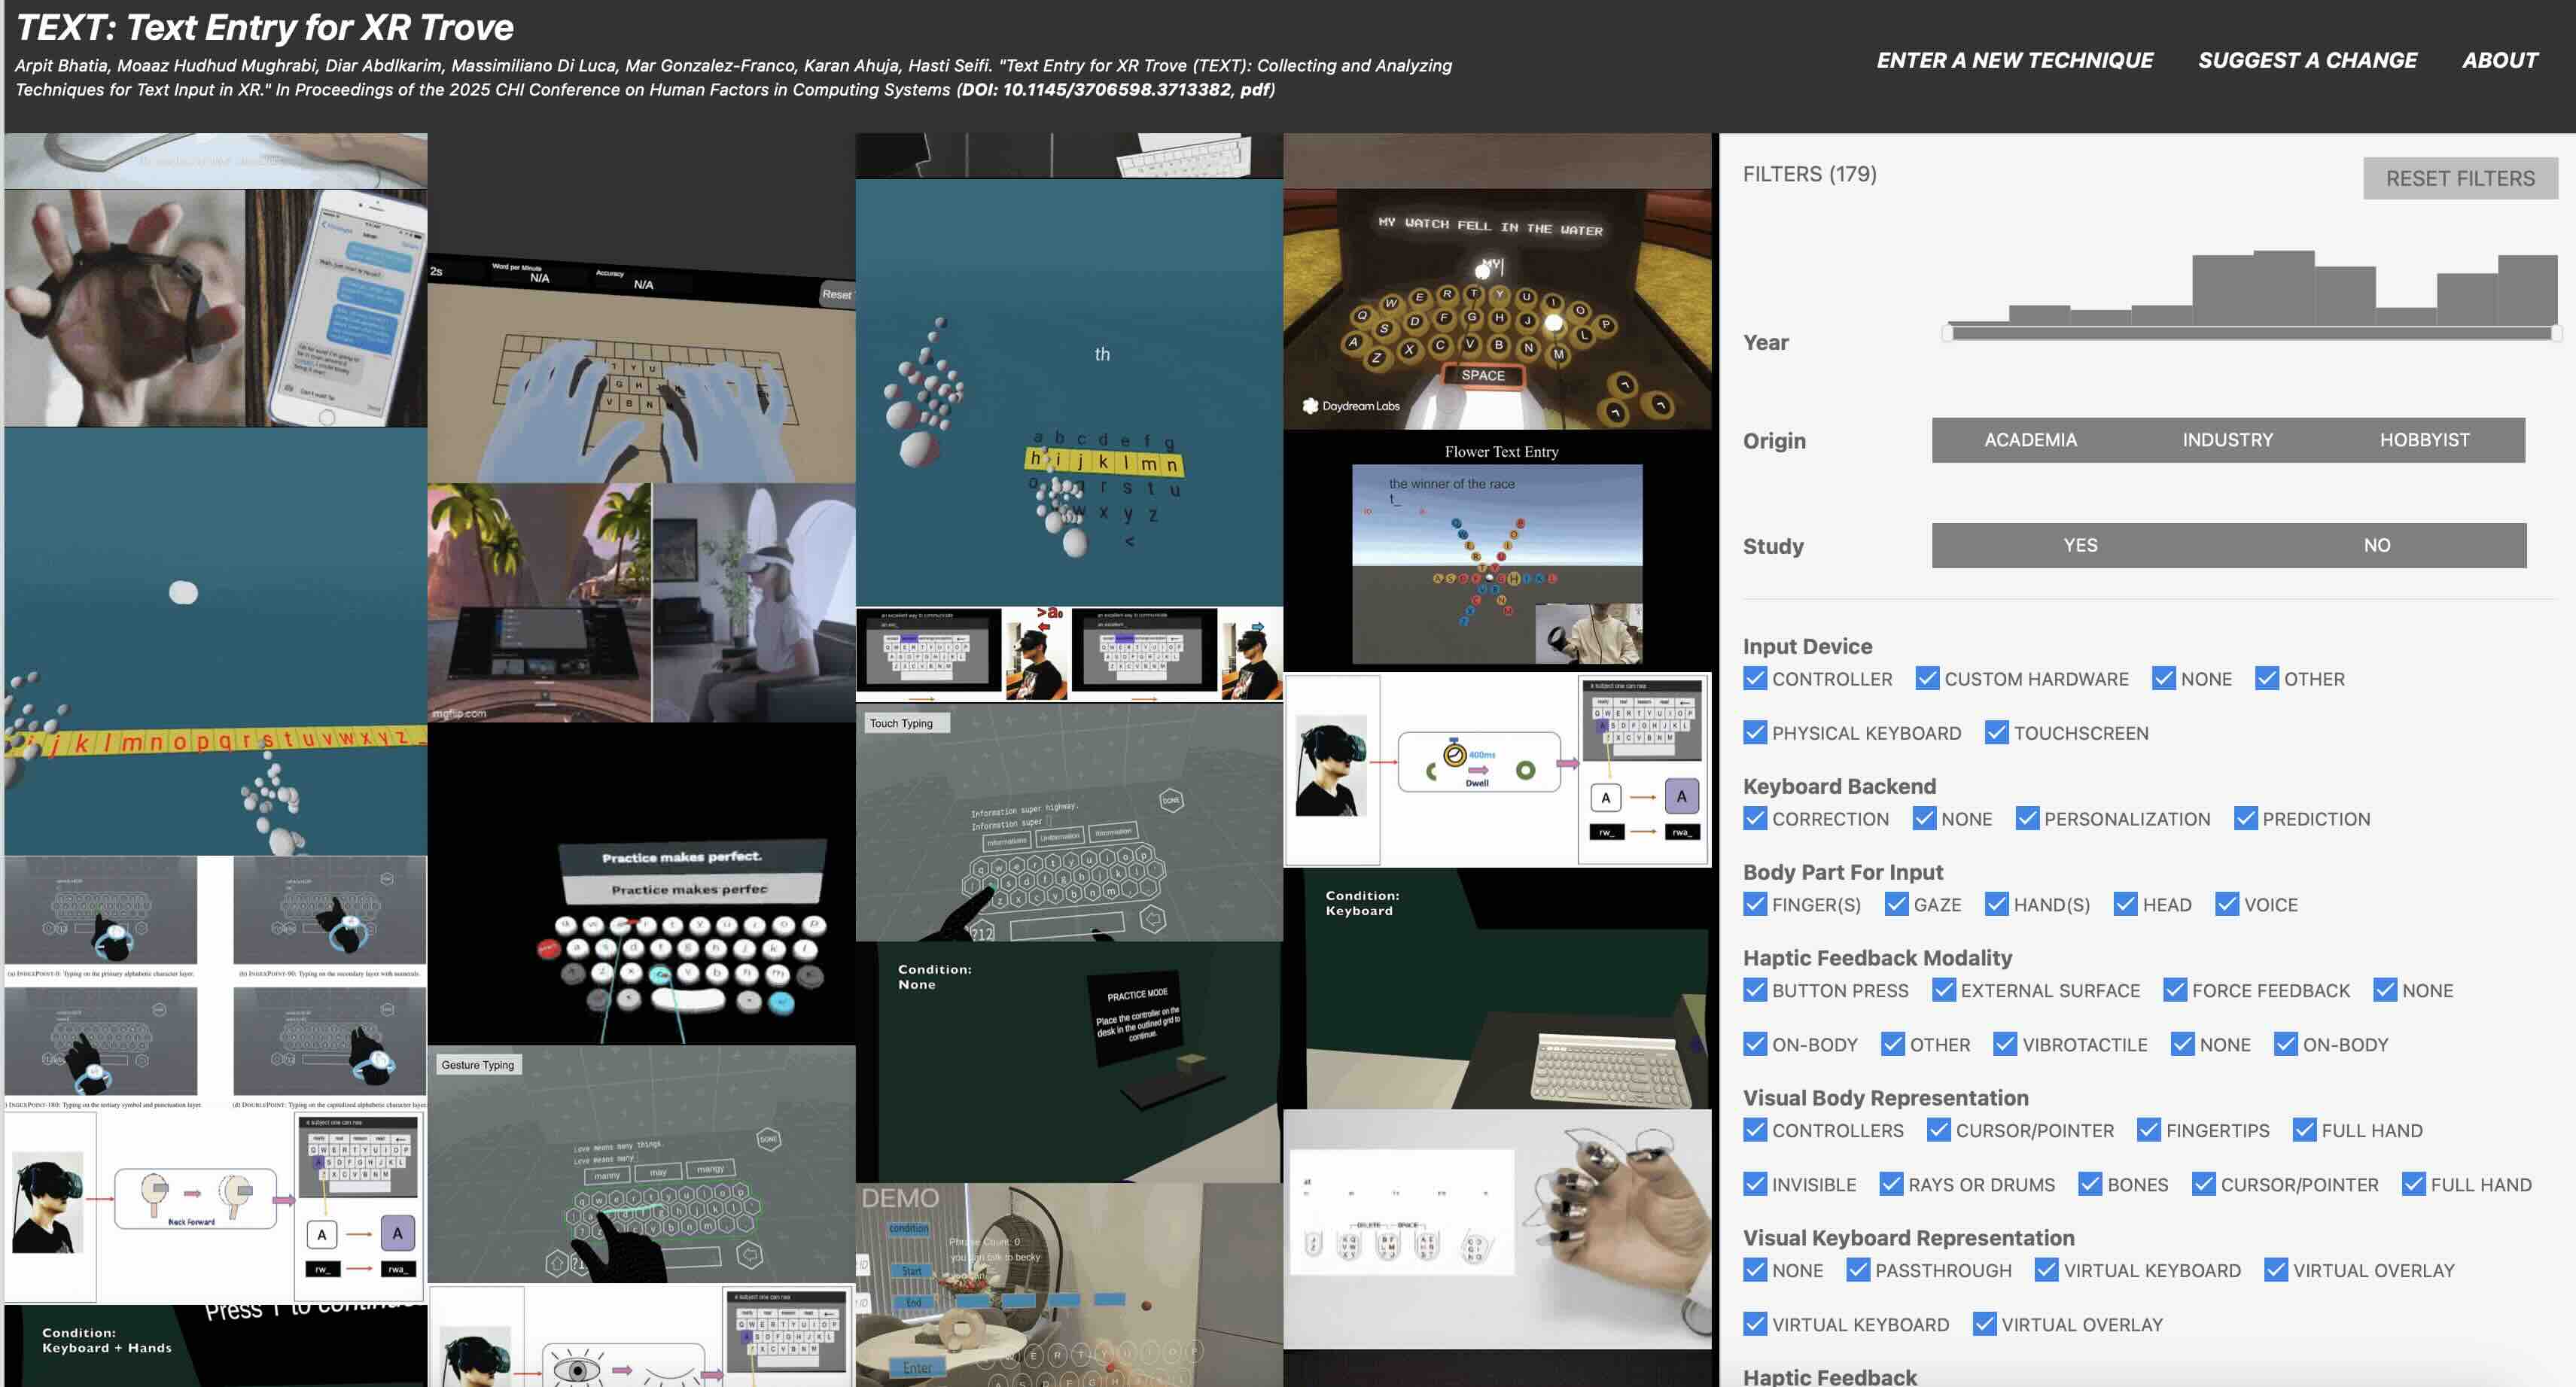Open the Gesture Typing thumbnail
Screen dimensions: 2576x1387
640,1164
